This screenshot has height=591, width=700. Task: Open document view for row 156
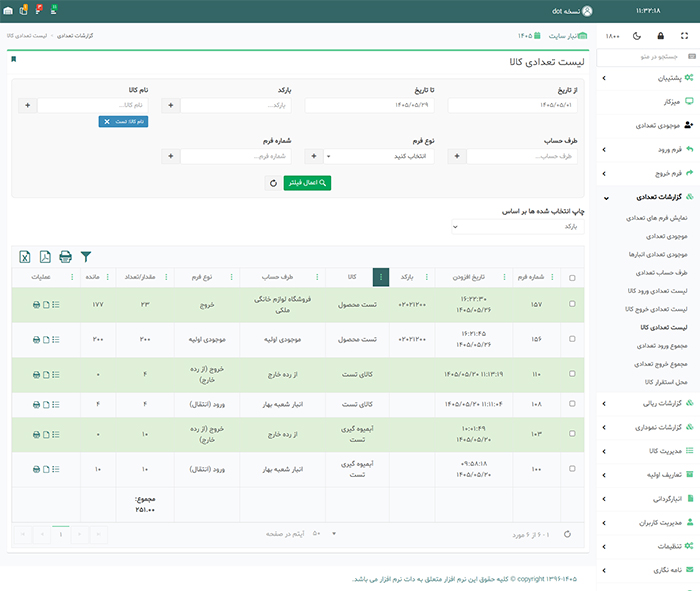pos(46,340)
